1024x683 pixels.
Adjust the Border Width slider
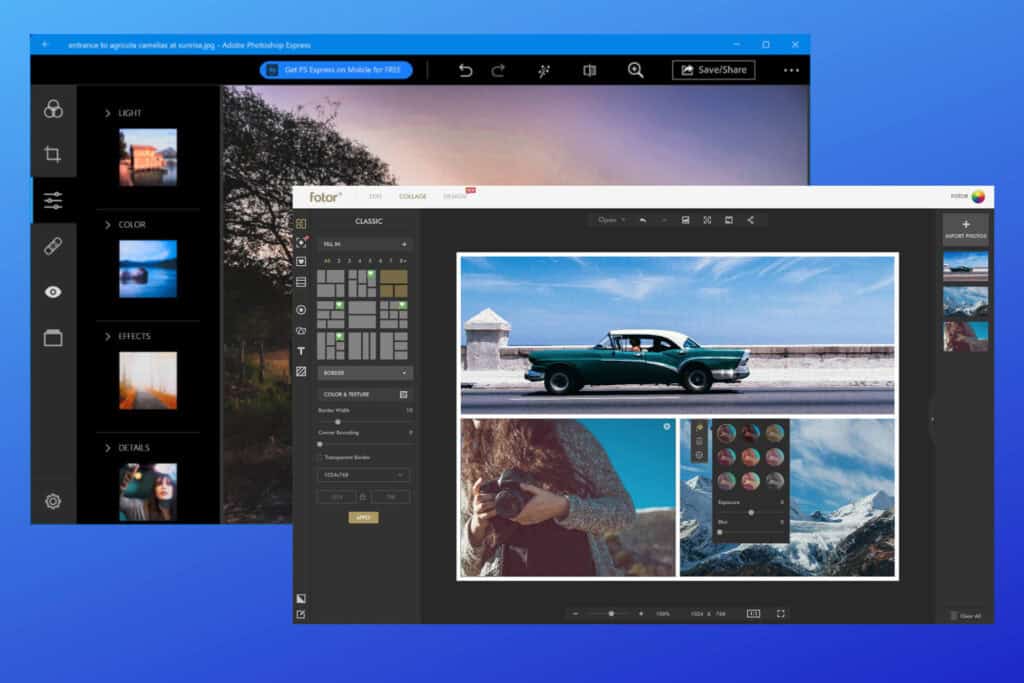(338, 421)
